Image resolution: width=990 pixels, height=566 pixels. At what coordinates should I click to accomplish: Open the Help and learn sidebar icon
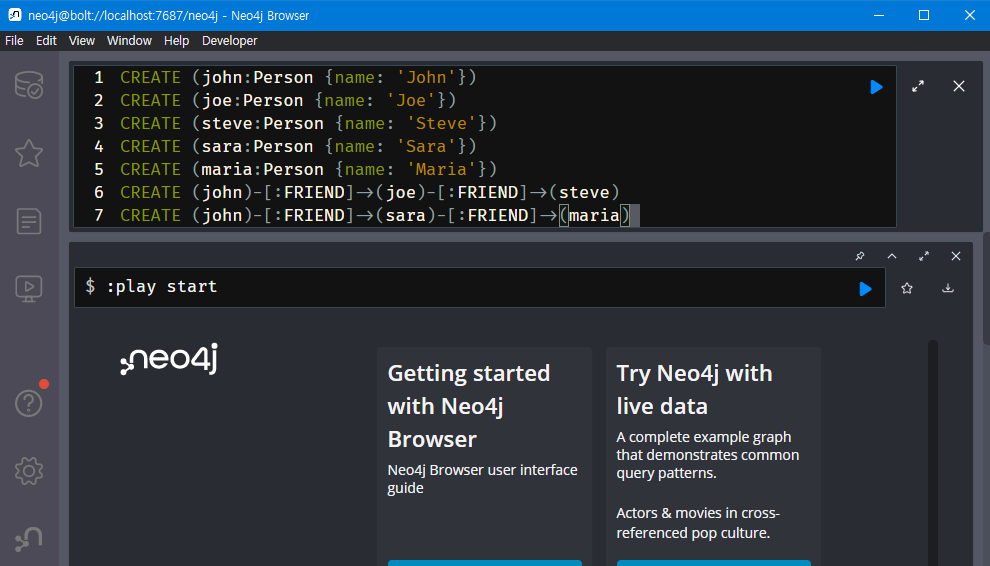pos(29,403)
